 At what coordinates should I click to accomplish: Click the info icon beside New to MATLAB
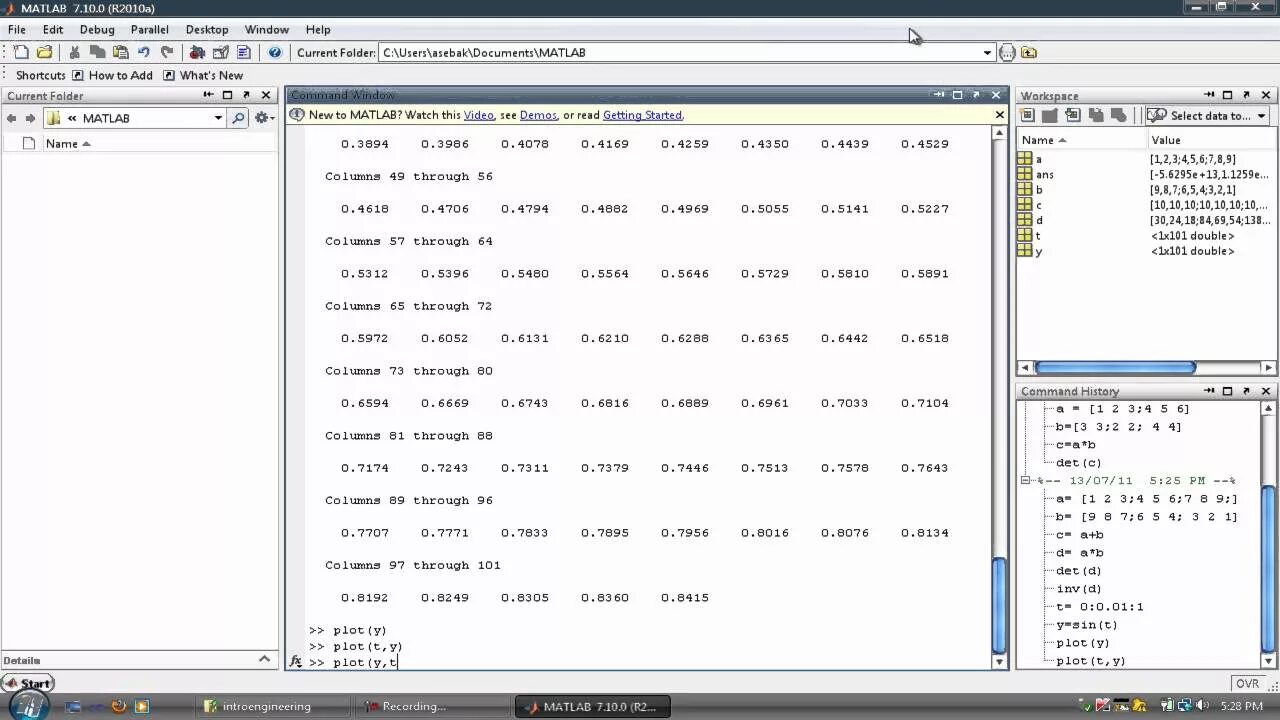[x=297, y=115]
